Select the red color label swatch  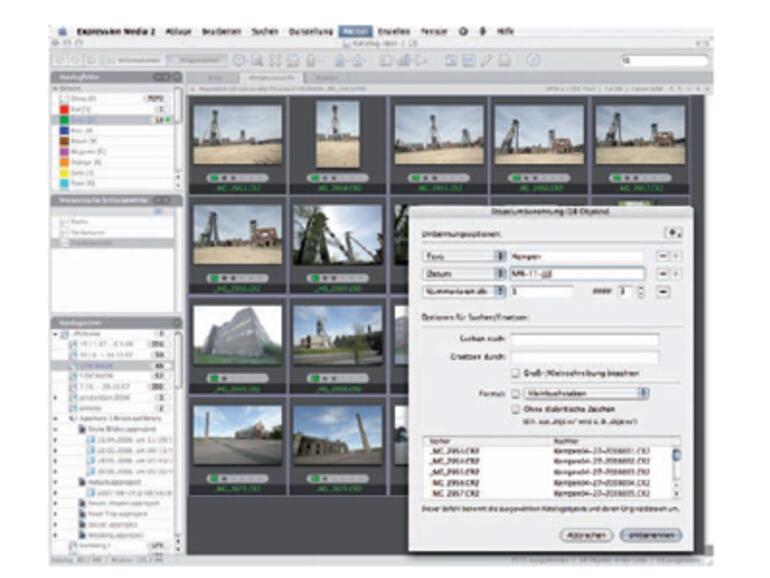pos(61,110)
